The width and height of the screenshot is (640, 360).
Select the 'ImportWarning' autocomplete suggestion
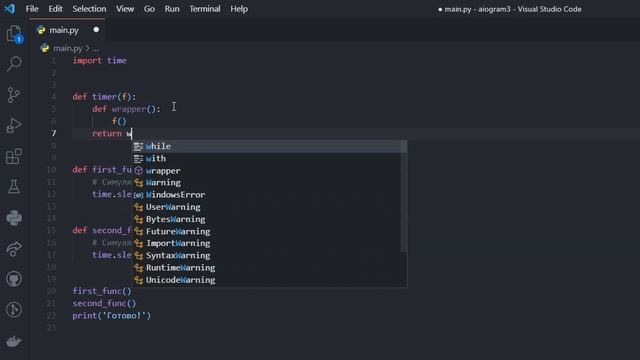coord(267,243)
